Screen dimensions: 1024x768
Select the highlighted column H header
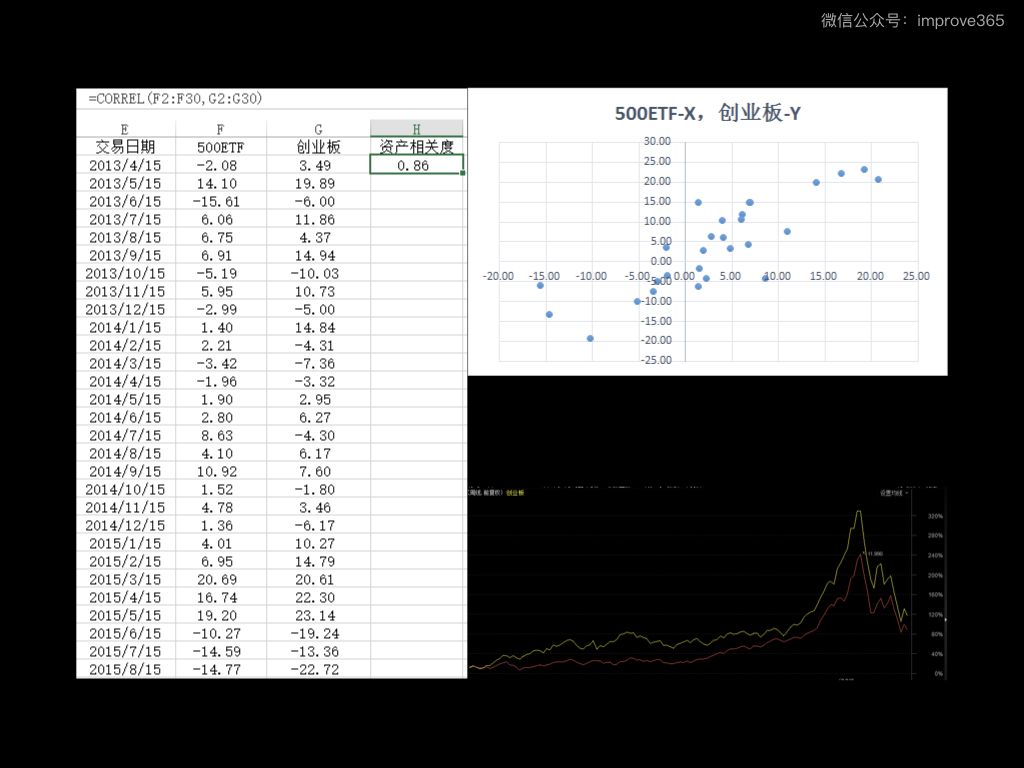[x=416, y=129]
